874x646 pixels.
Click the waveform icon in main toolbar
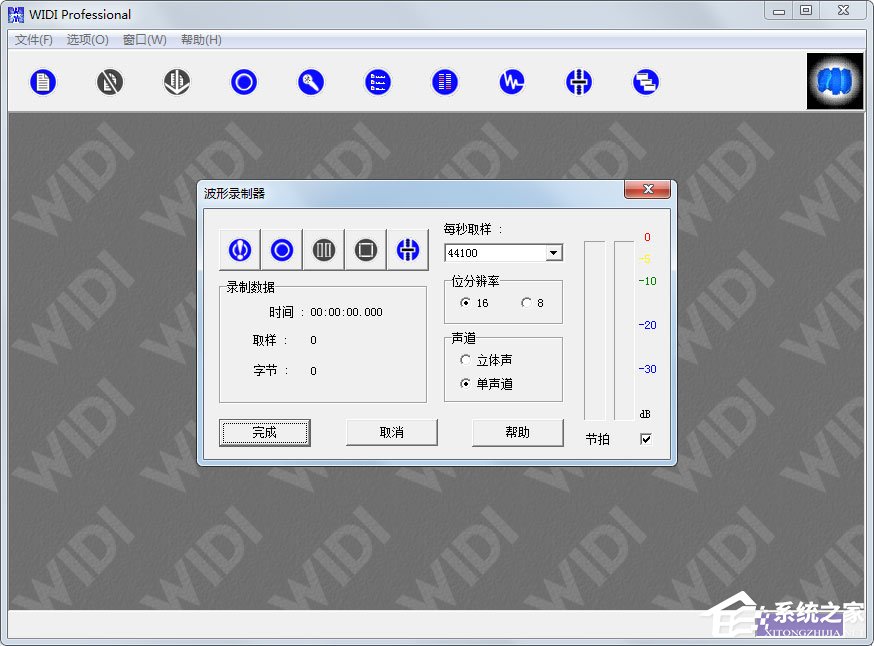[512, 82]
